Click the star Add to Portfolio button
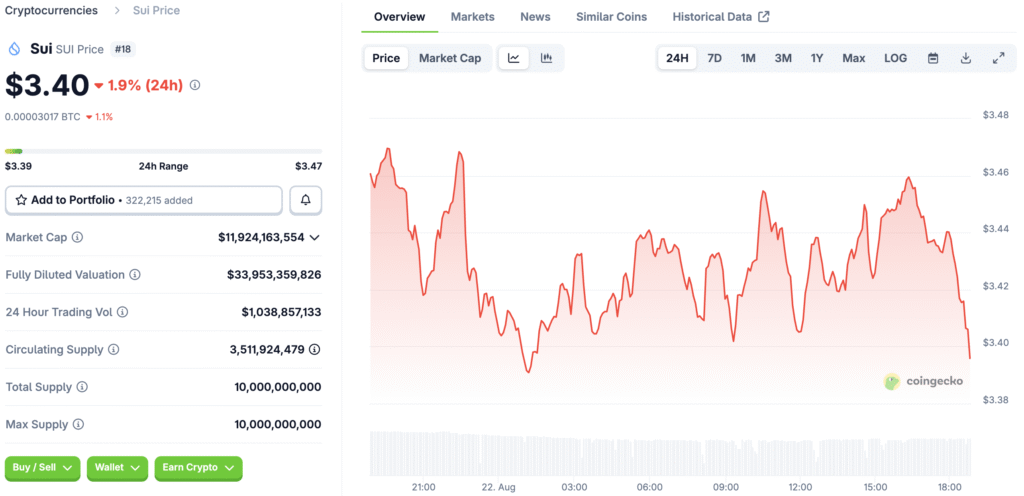Image resolution: width=1024 pixels, height=496 pixels. coord(144,200)
